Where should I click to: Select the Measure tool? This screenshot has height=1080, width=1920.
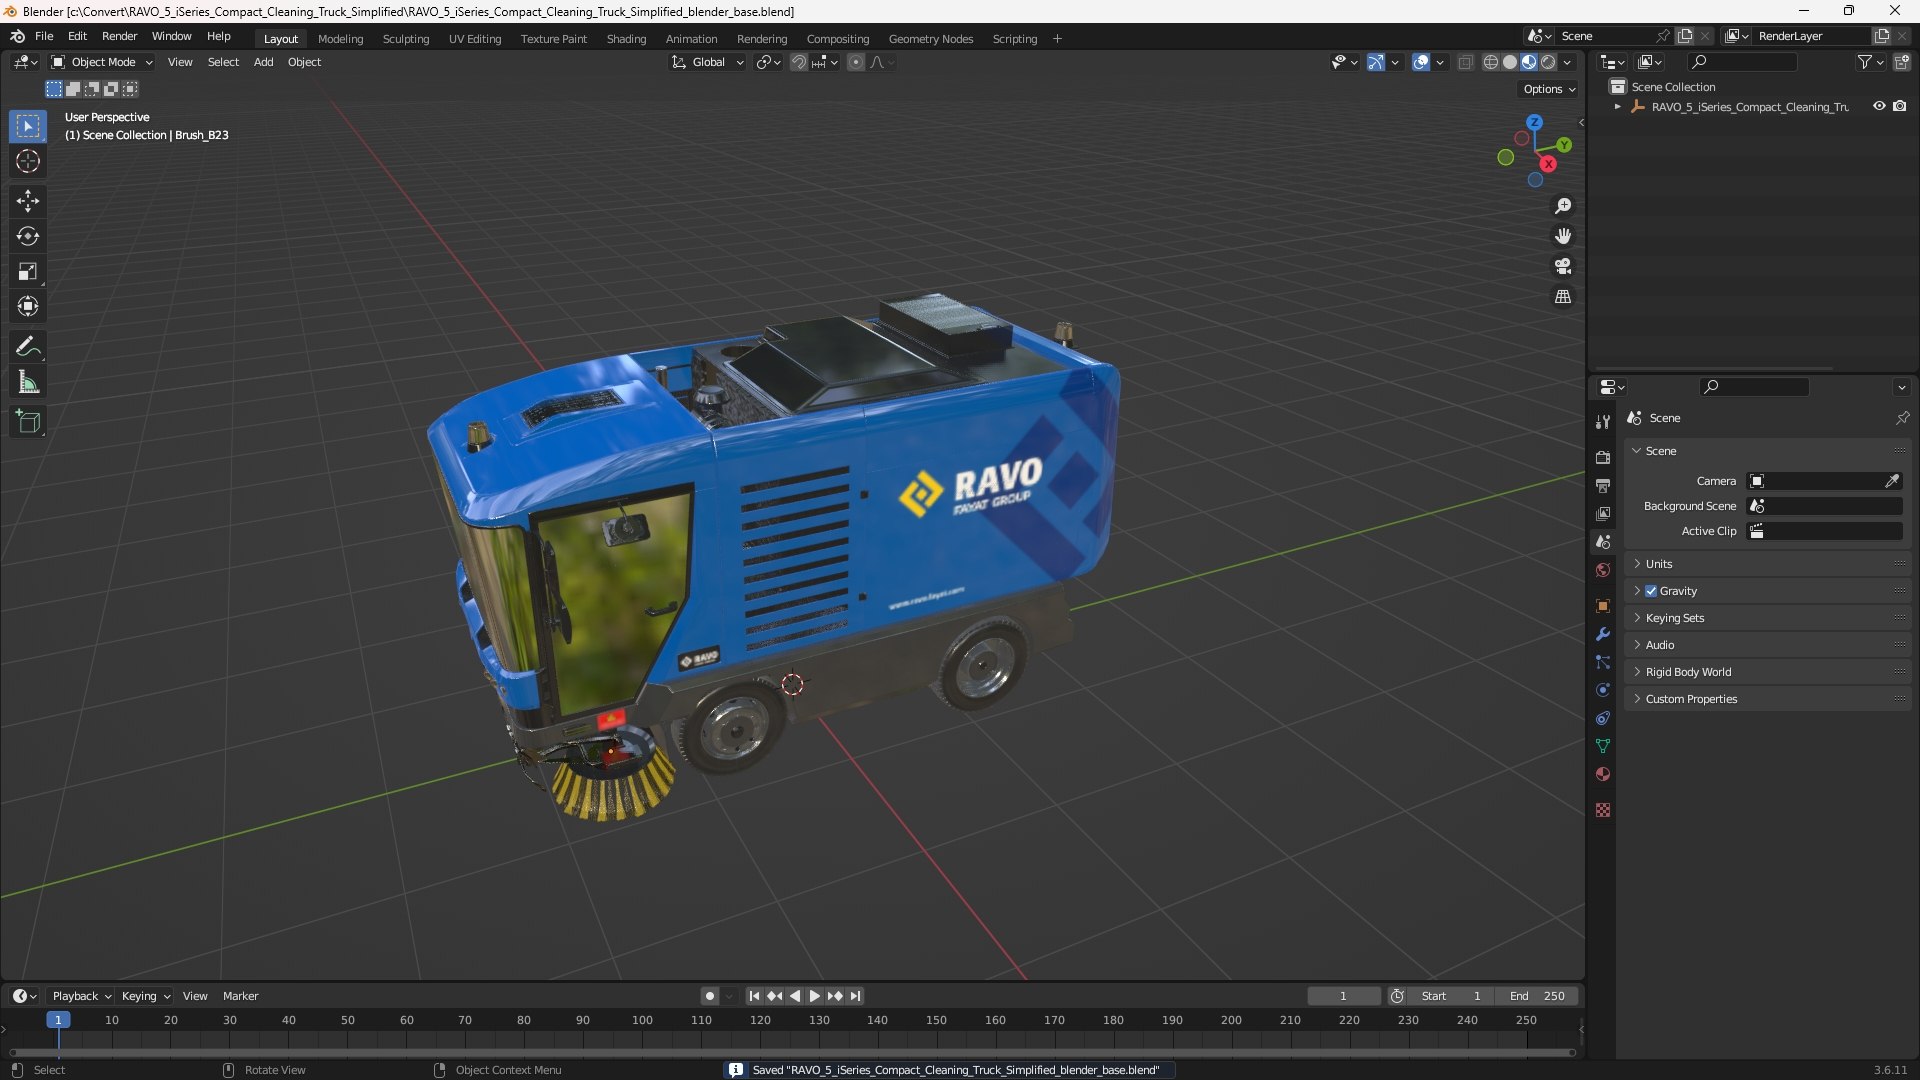28,382
